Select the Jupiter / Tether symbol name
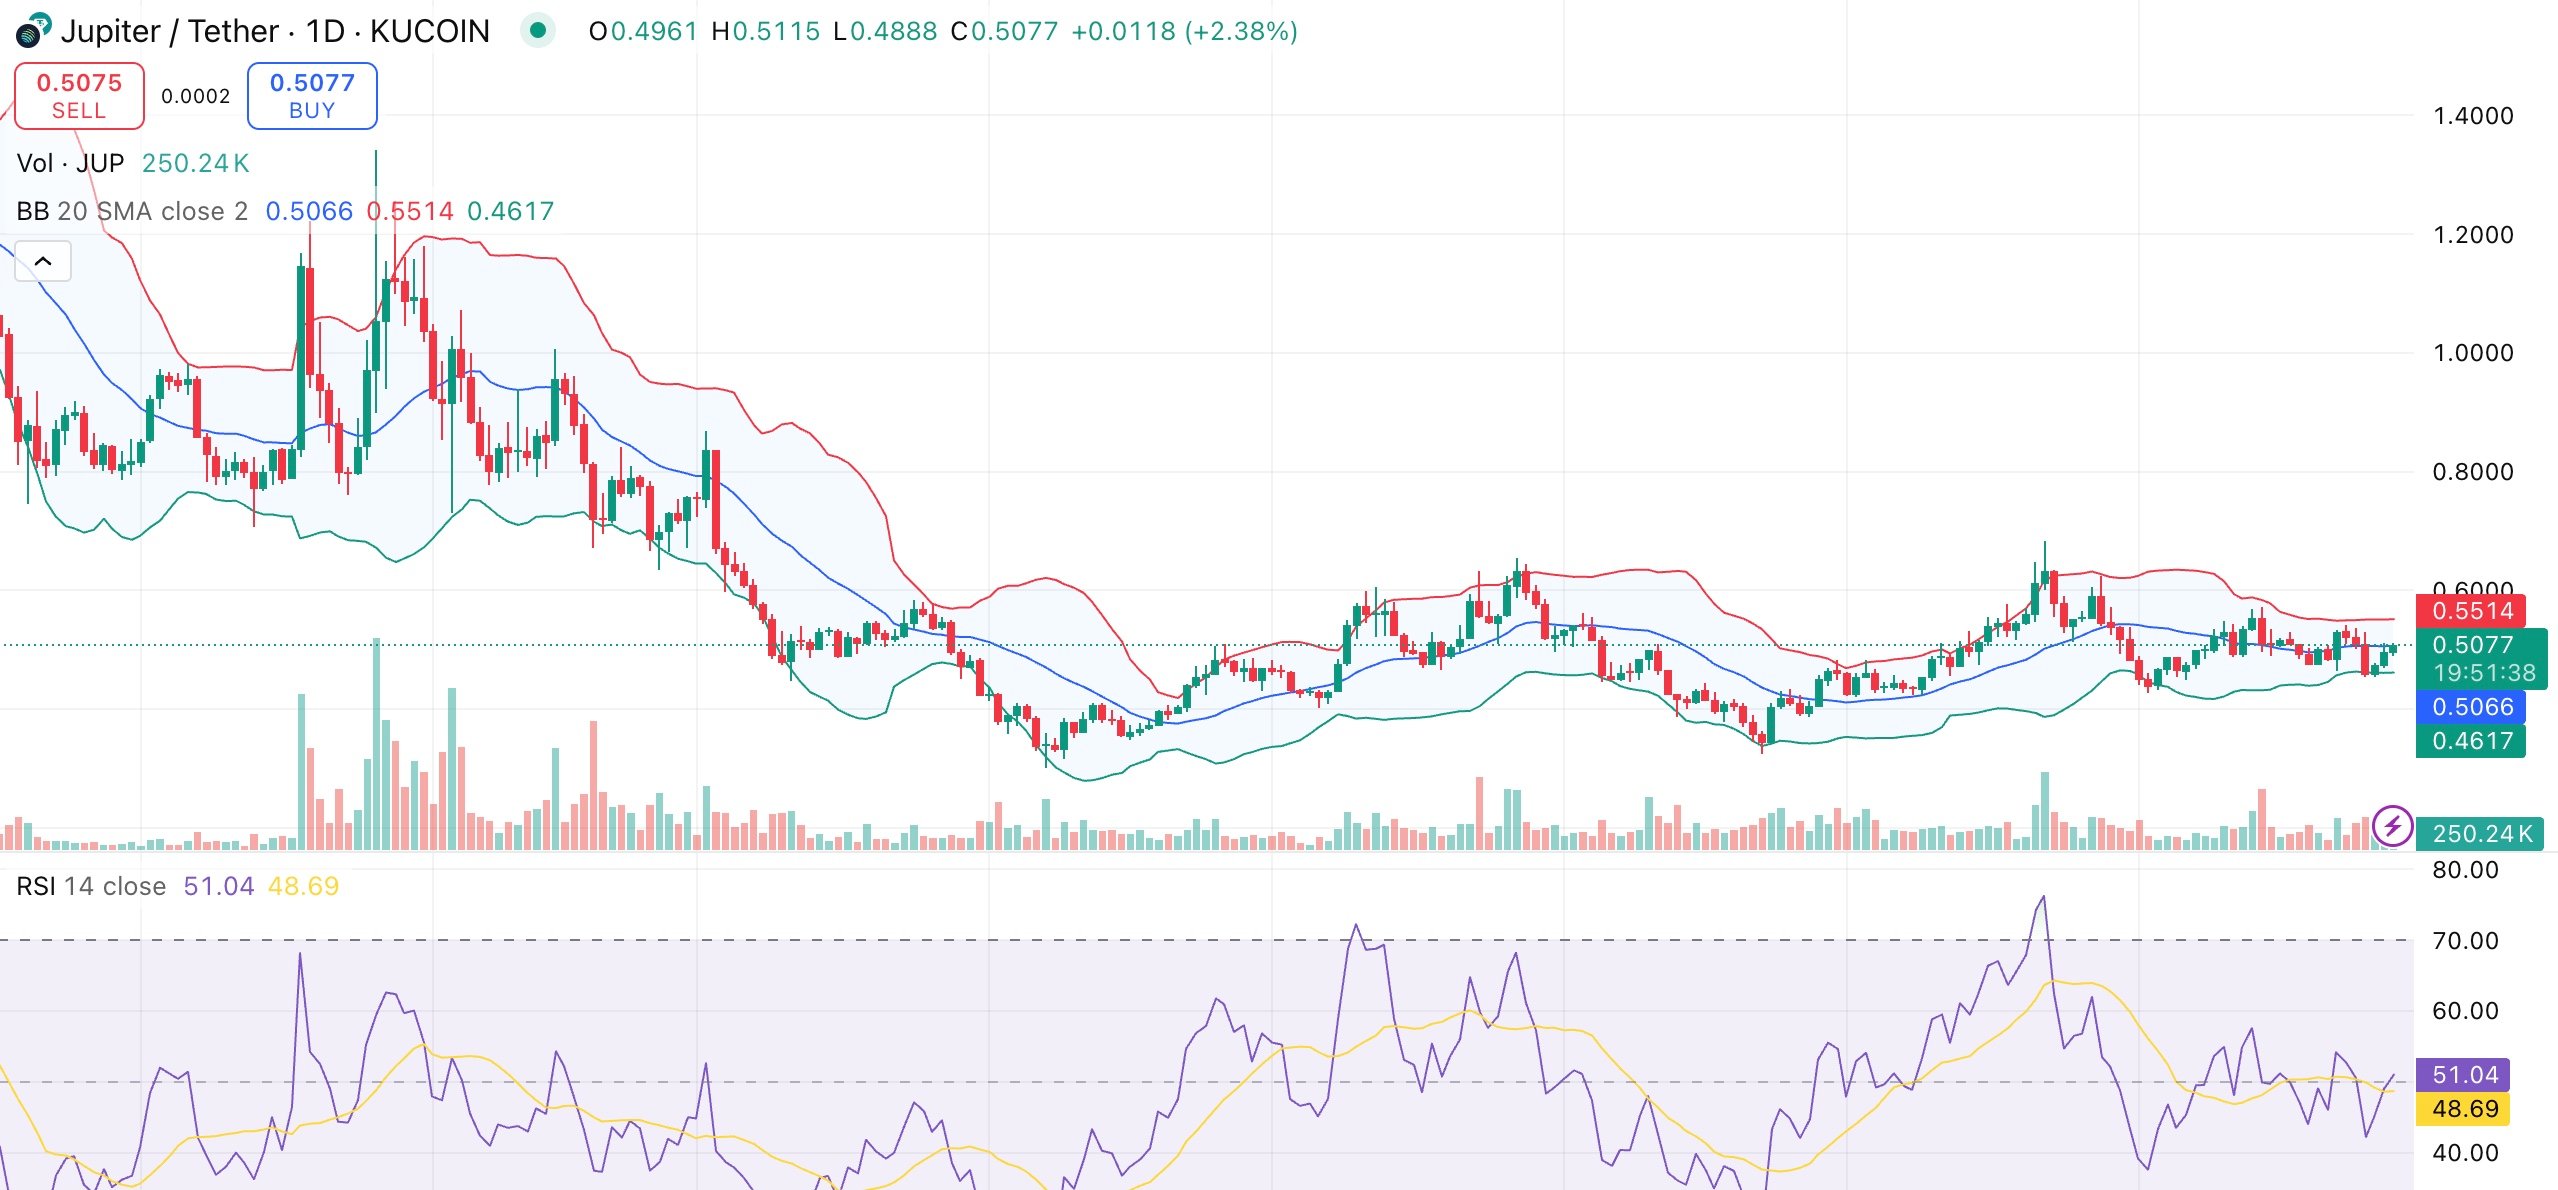 pos(168,31)
